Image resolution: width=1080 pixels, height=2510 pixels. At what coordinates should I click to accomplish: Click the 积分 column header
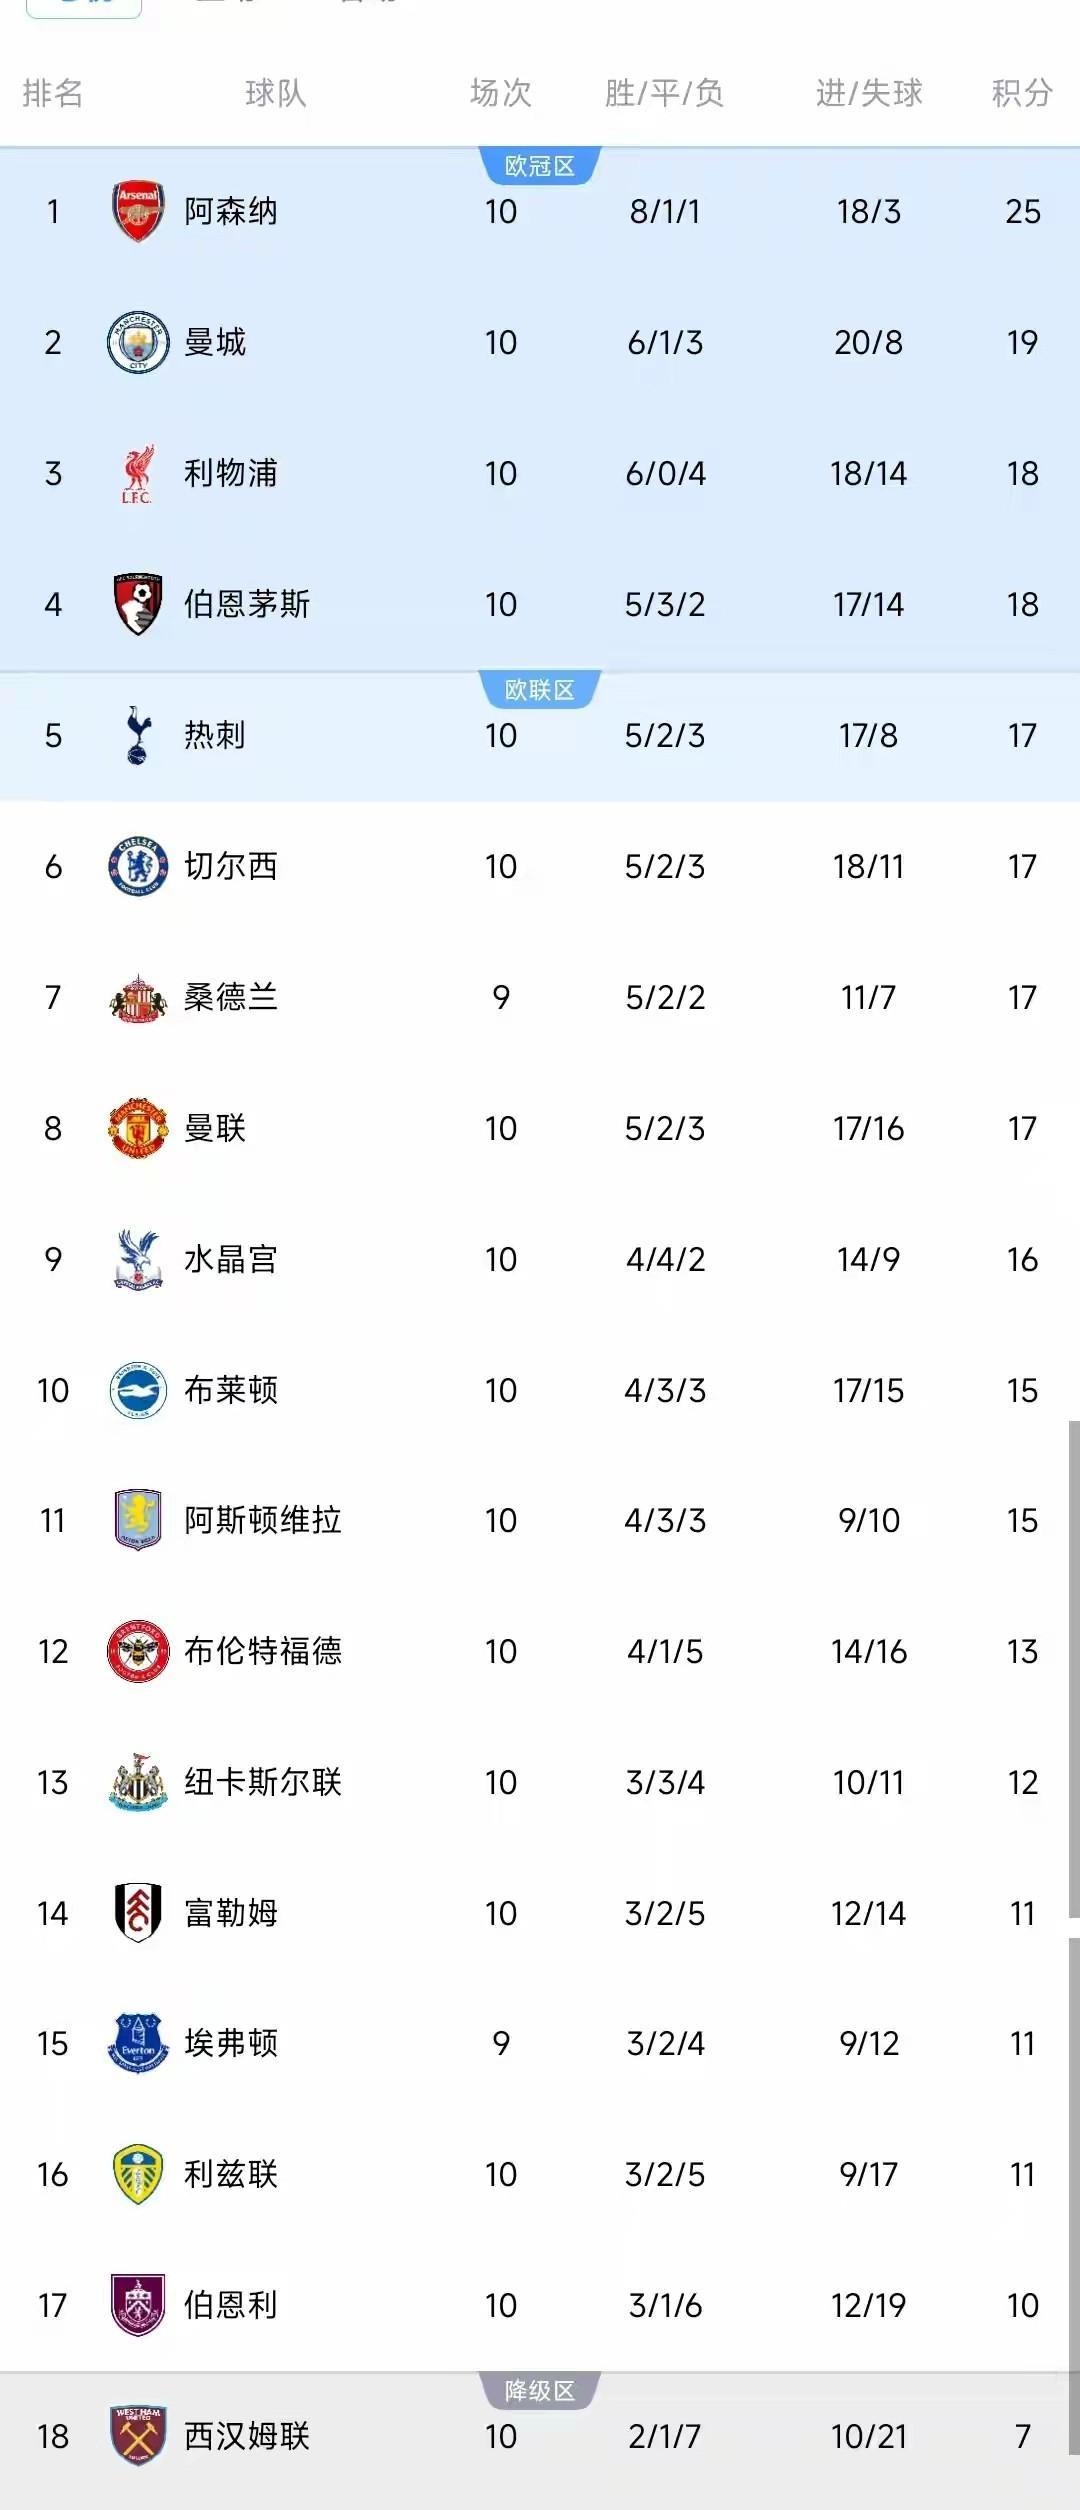1022,93
